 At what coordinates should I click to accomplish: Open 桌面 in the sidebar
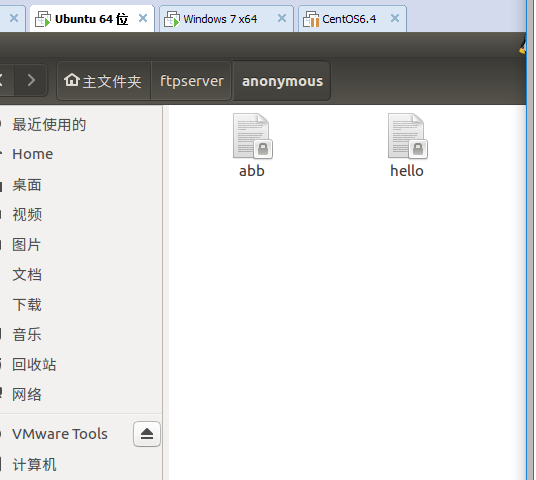[x=81, y=185]
